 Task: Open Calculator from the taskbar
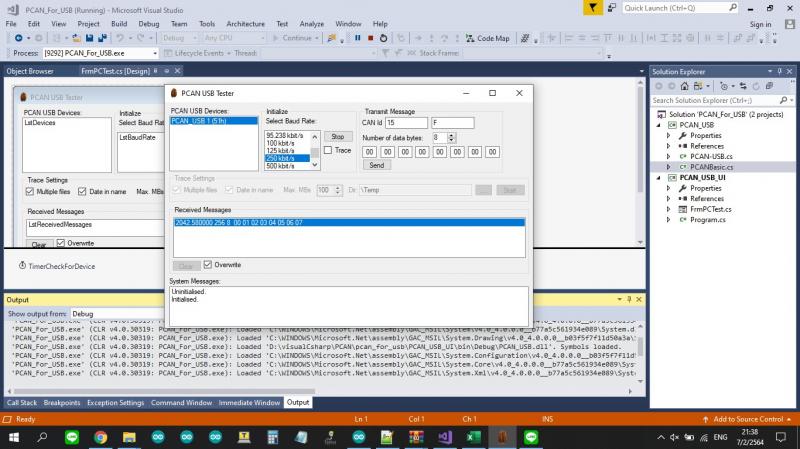pos(272,437)
